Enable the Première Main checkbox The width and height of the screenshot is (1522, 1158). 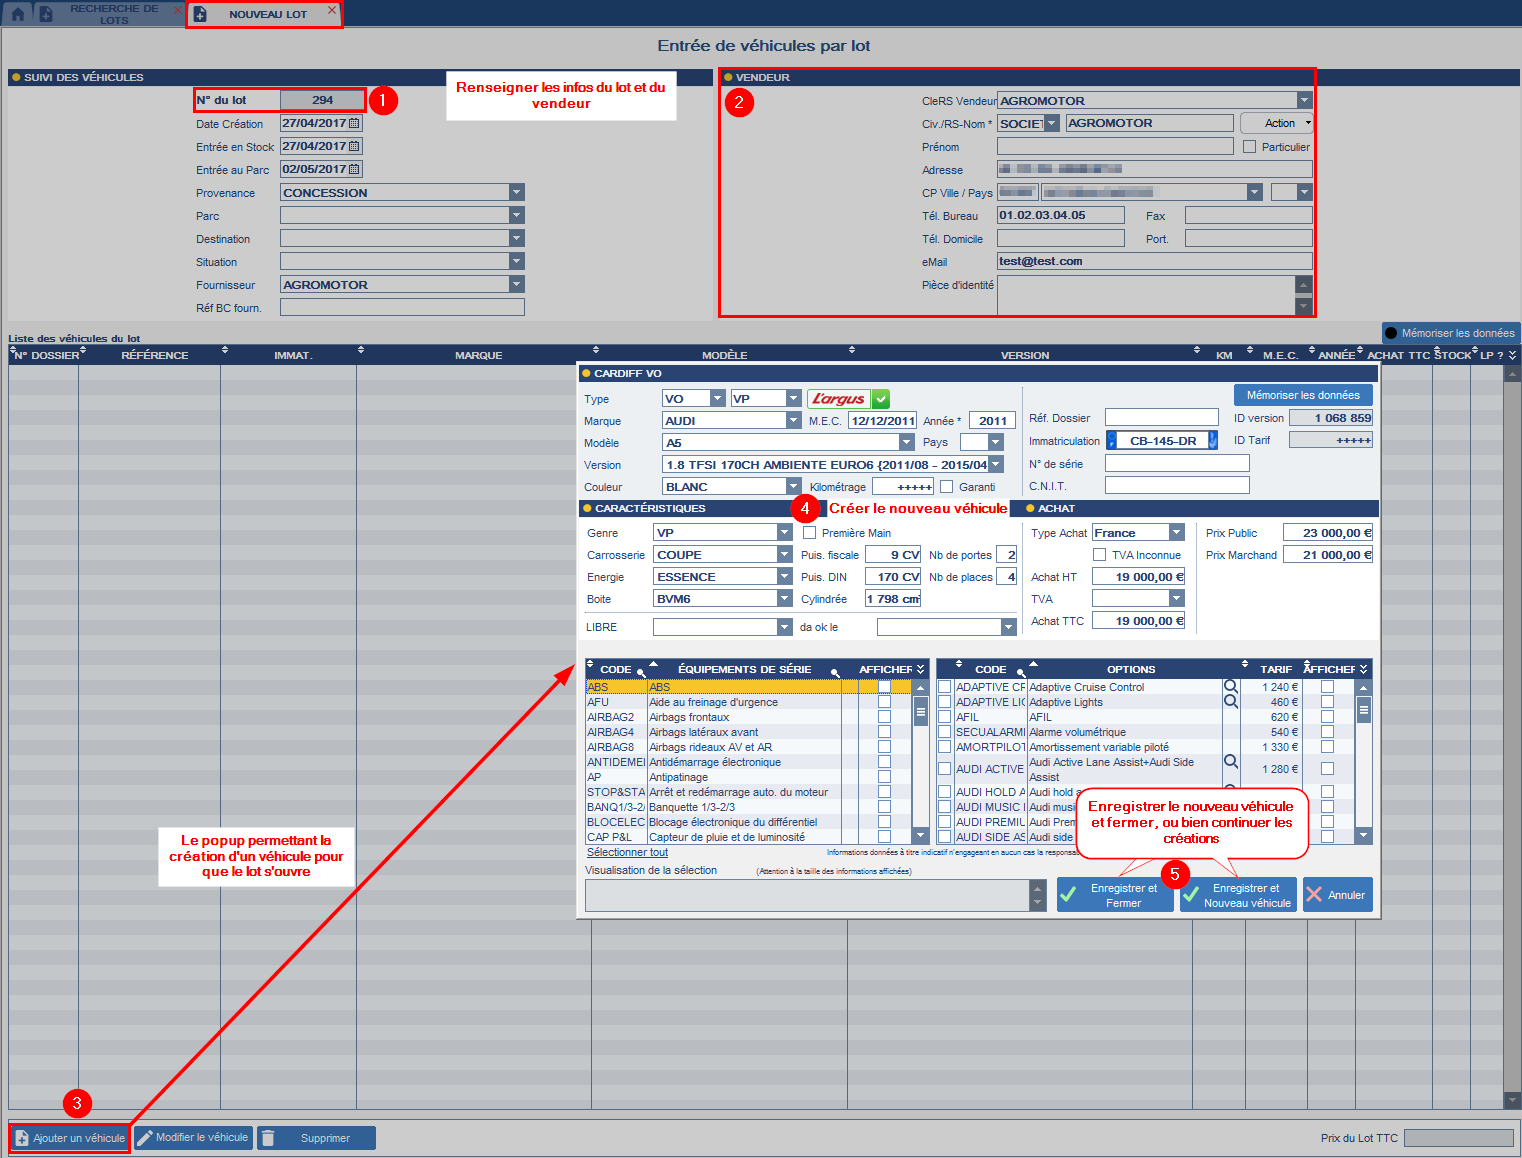click(809, 533)
